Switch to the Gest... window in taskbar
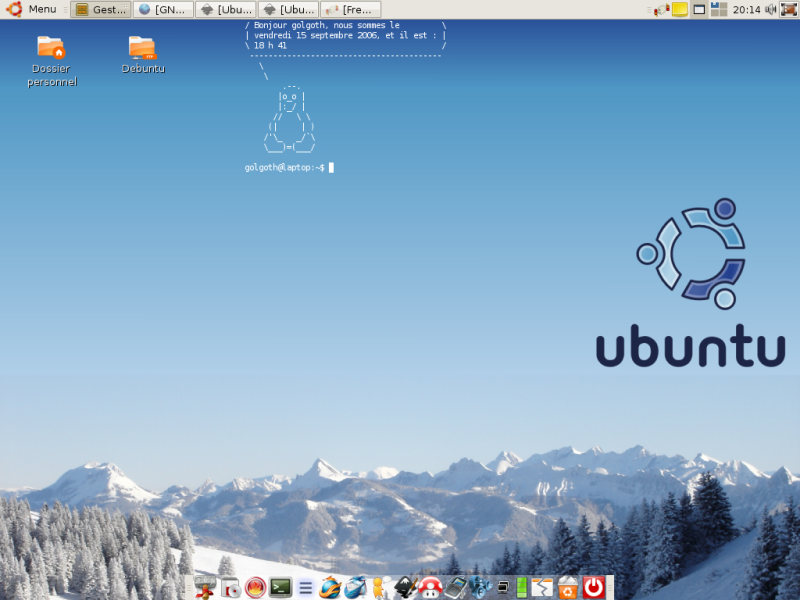This screenshot has width=800, height=600. (101, 9)
